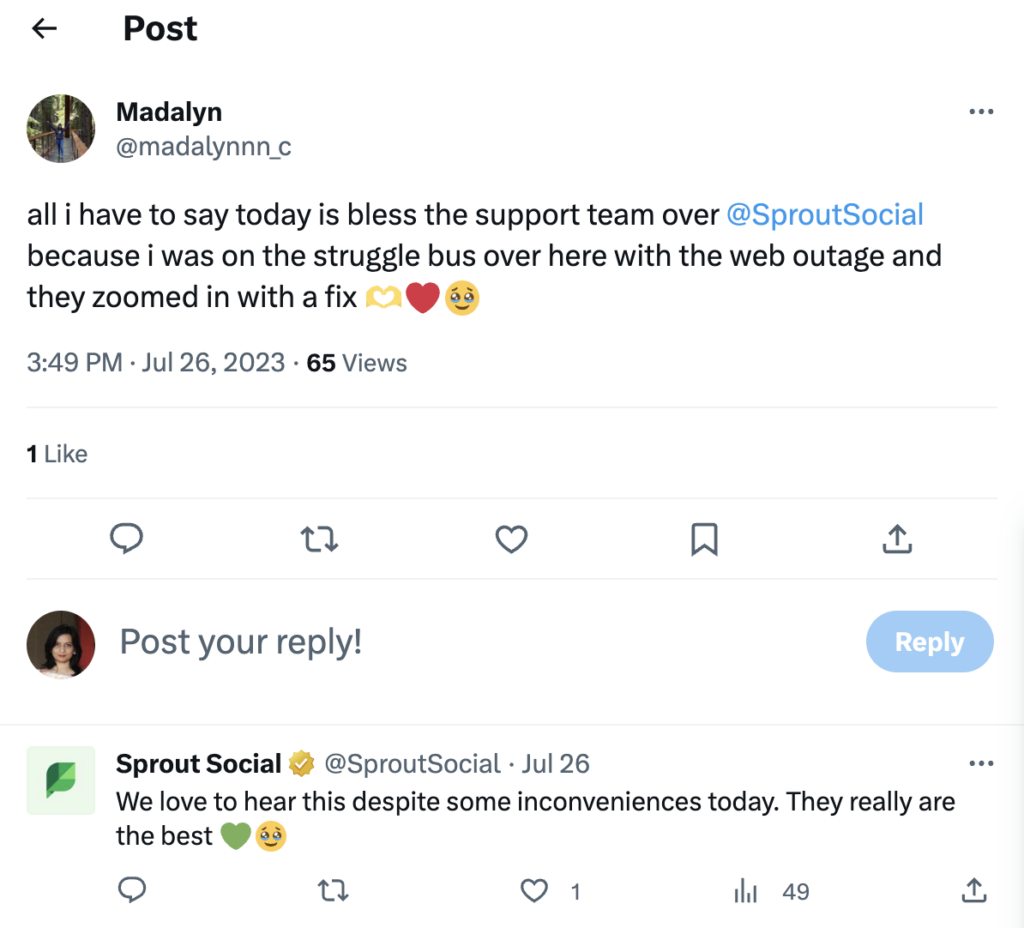This screenshot has width=1024, height=928.
Task: Reply to Sprout Social's comment
Action: (x=131, y=890)
